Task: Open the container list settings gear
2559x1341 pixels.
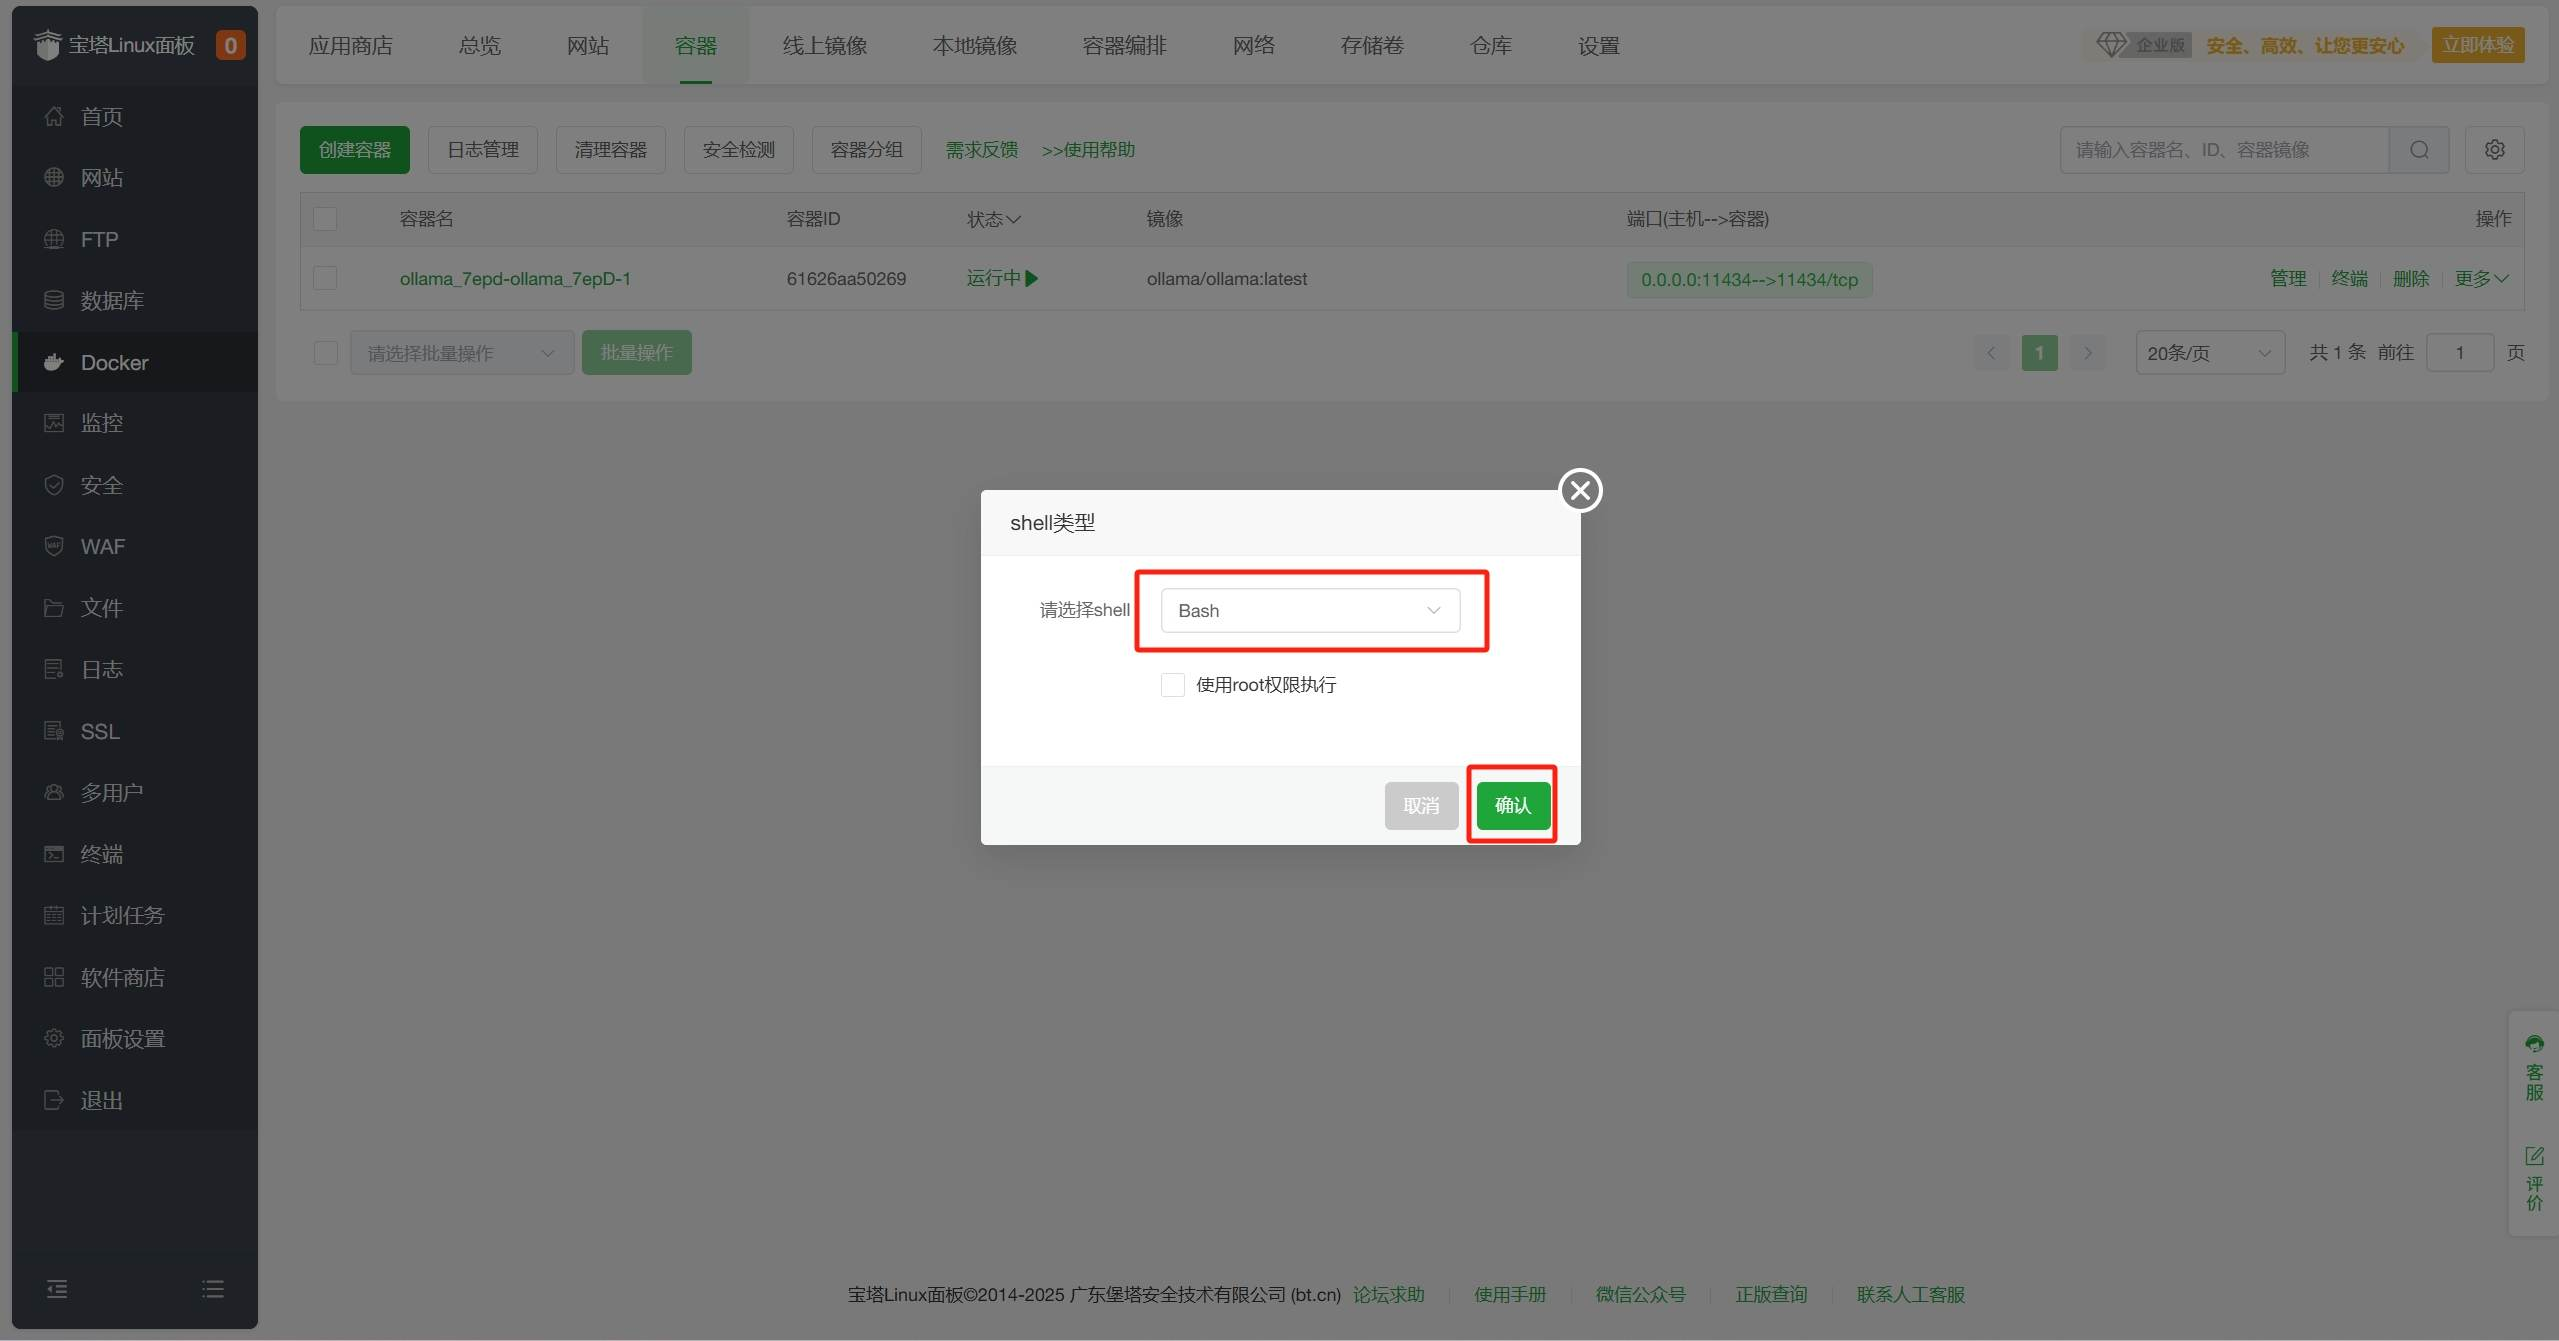Action: [x=2494, y=150]
